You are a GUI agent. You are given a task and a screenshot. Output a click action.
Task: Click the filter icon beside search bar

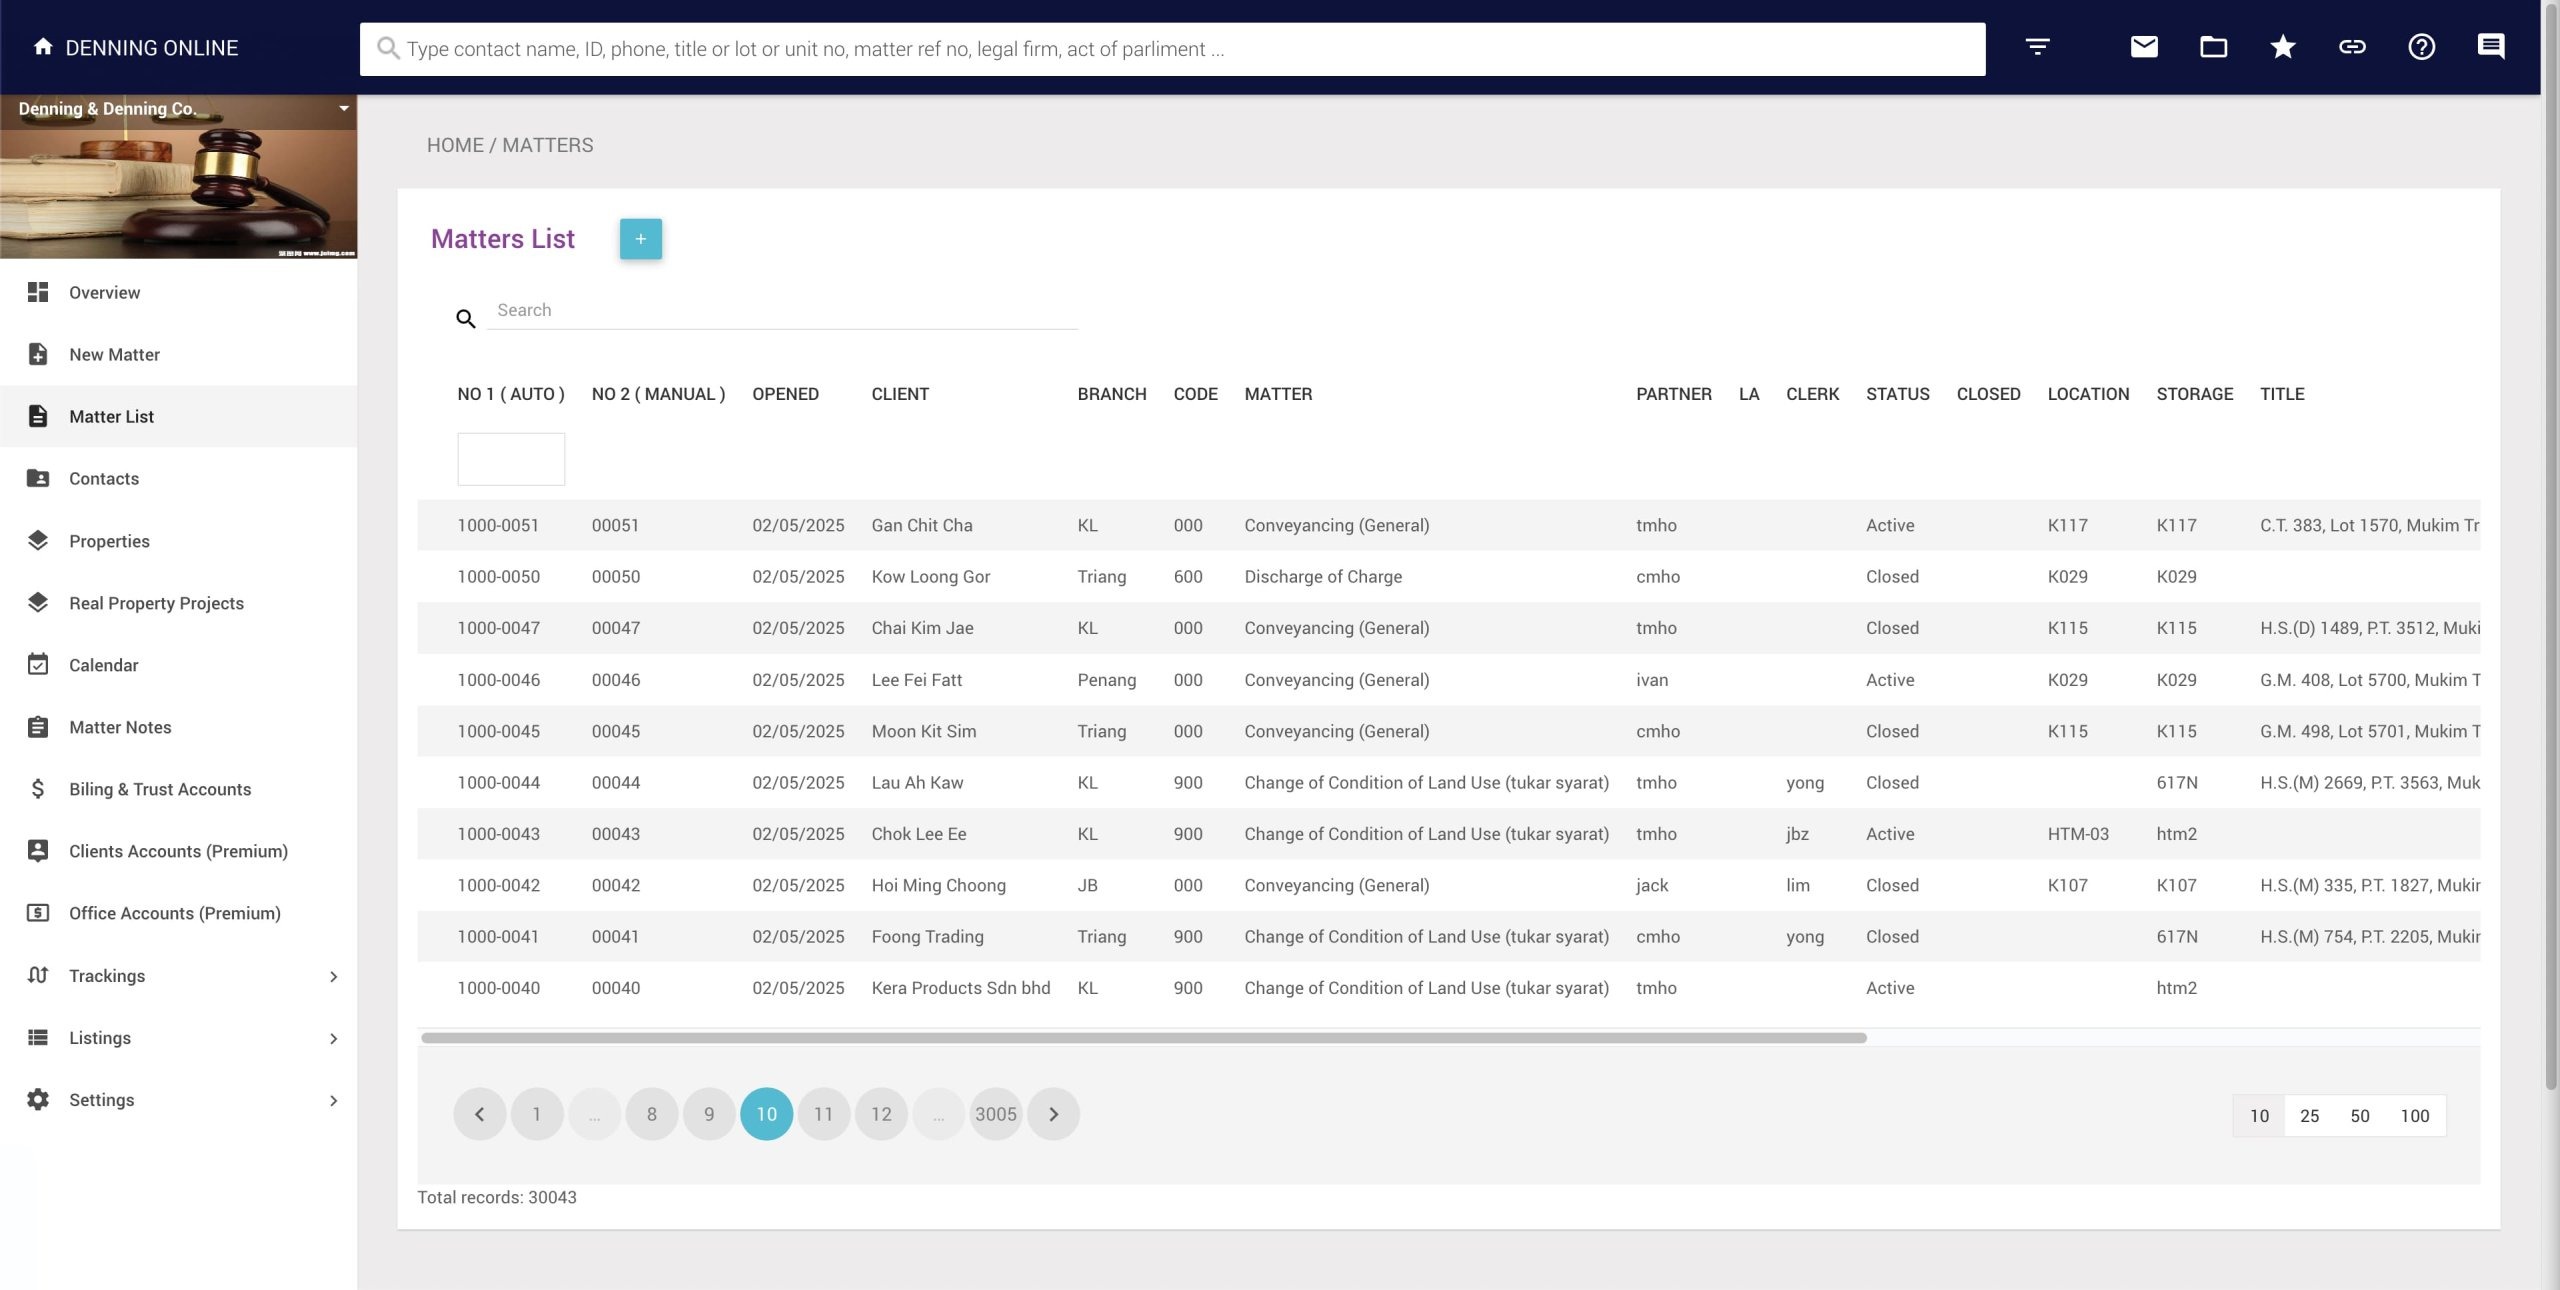[x=2037, y=47]
